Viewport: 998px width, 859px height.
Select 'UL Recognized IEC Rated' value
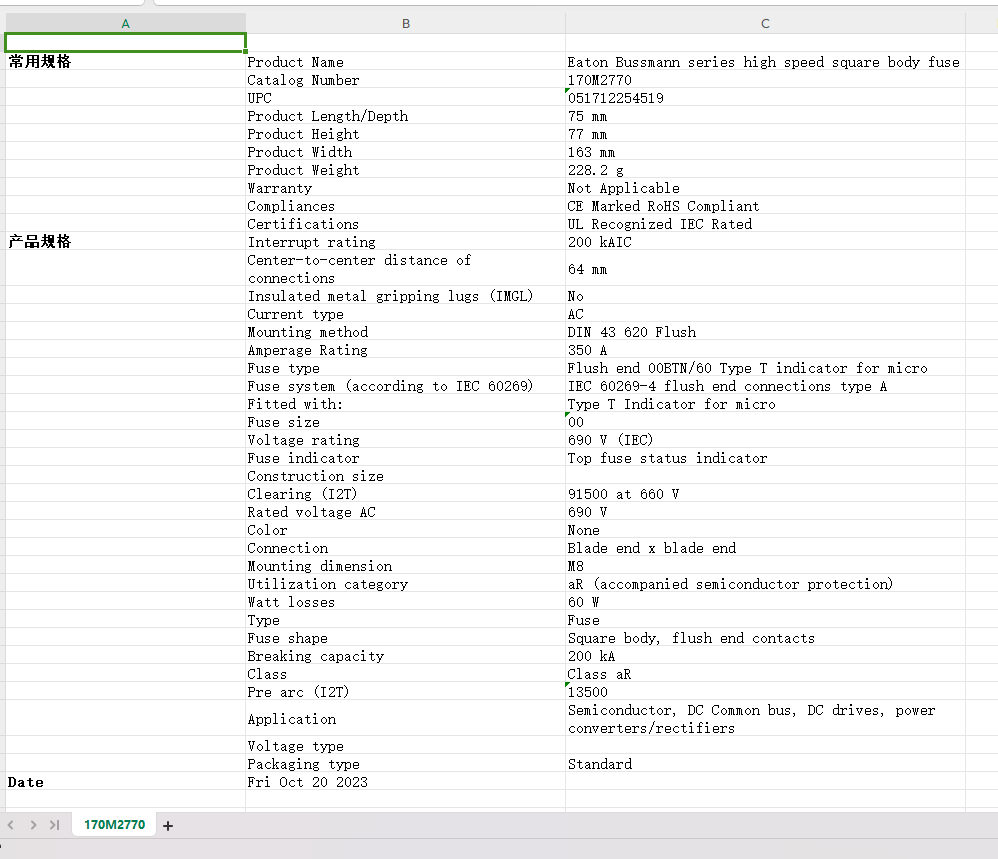tap(765, 223)
